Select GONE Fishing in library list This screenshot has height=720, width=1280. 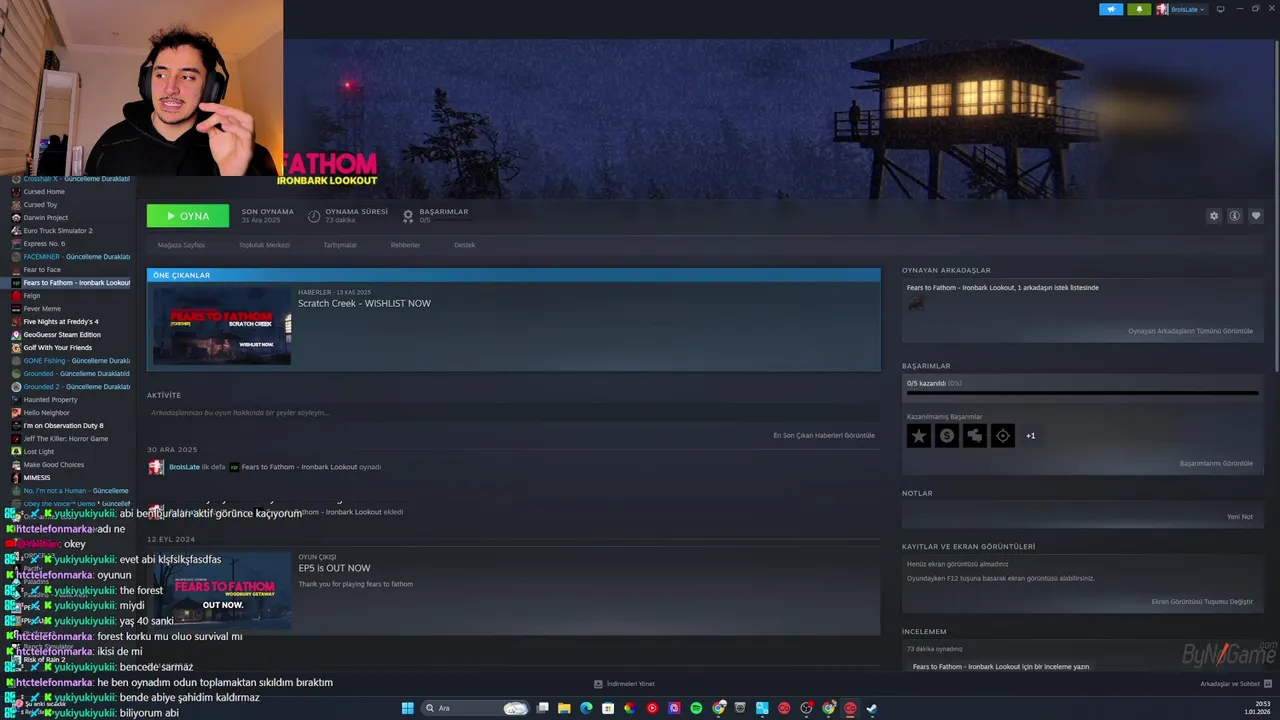pos(70,361)
